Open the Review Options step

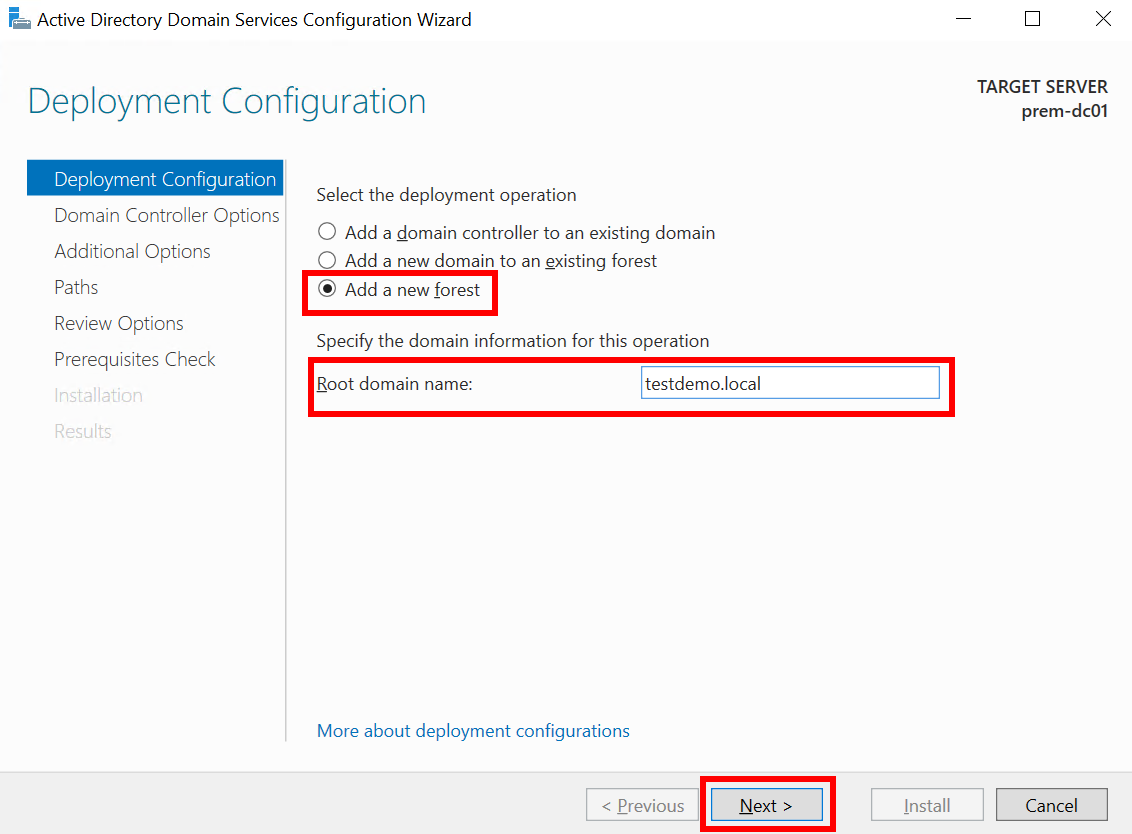119,323
